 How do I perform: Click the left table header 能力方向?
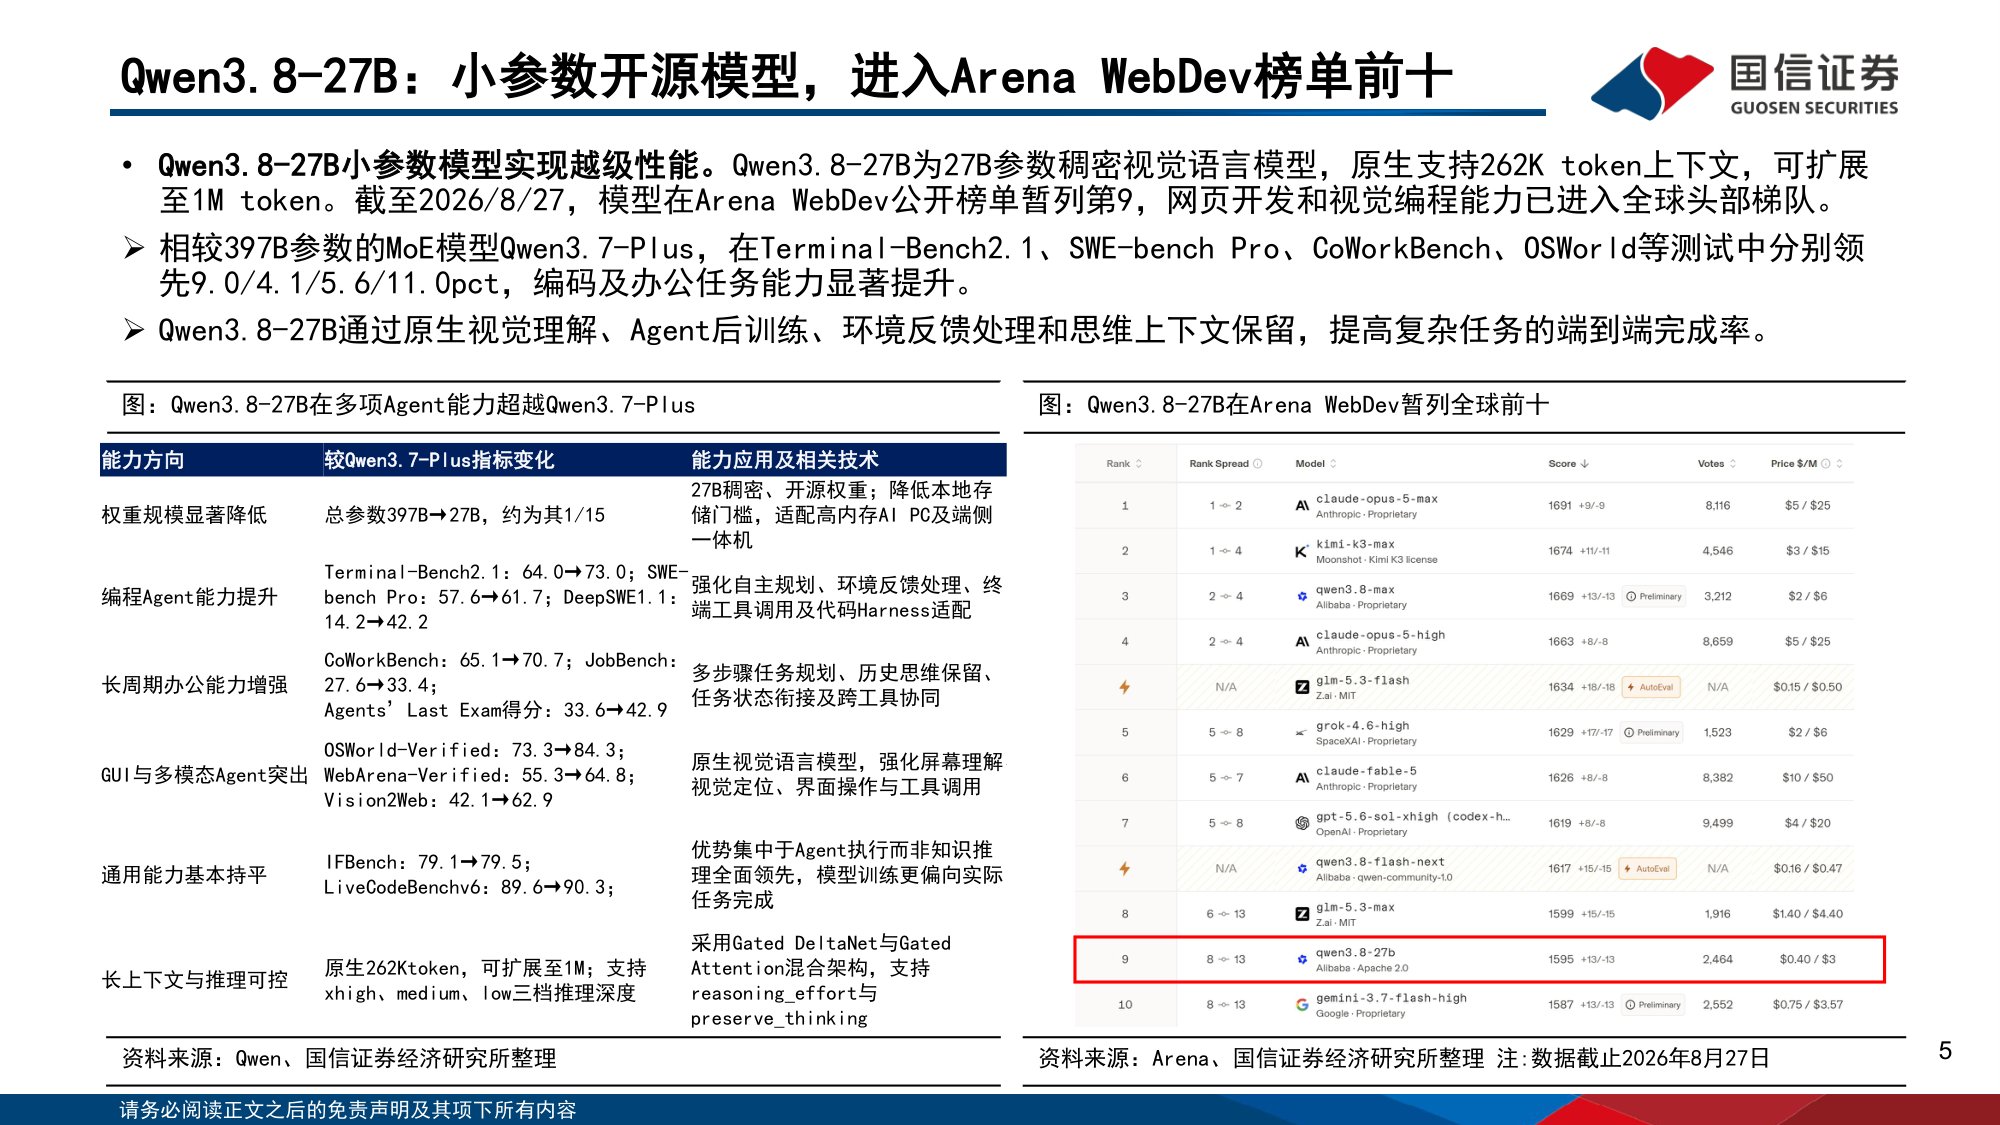pos(143,460)
